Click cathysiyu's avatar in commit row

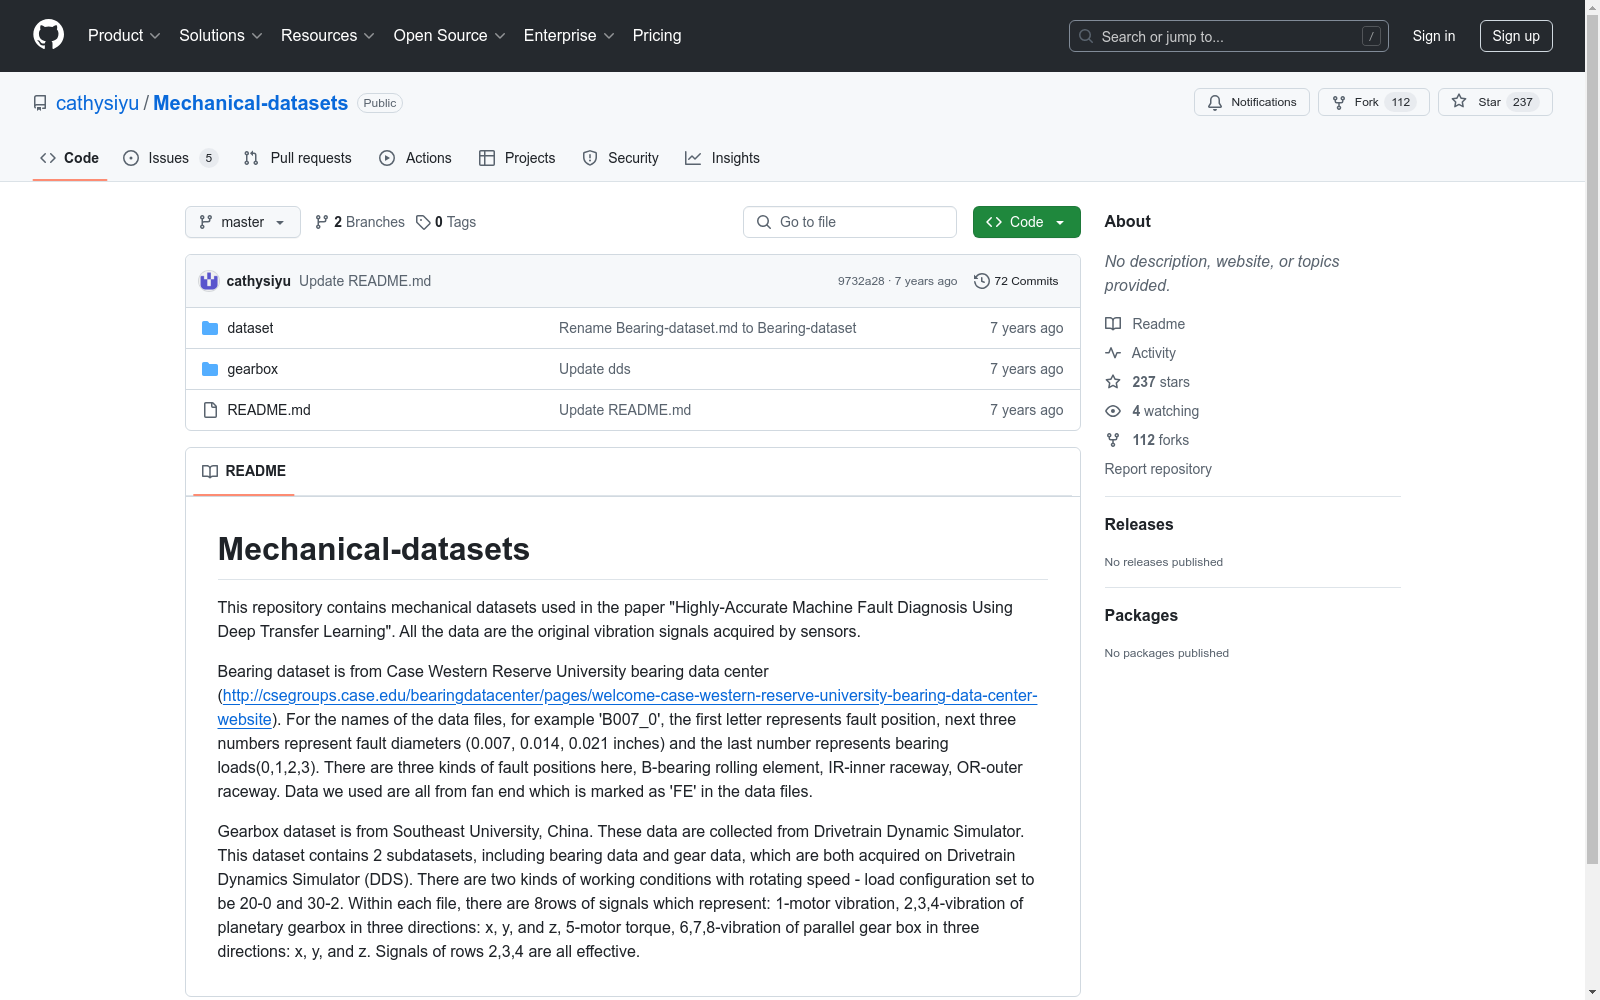tap(209, 281)
